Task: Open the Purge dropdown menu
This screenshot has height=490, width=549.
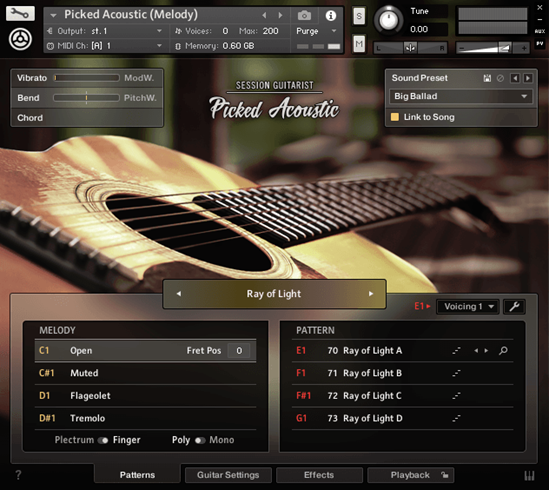Action: click(x=317, y=31)
